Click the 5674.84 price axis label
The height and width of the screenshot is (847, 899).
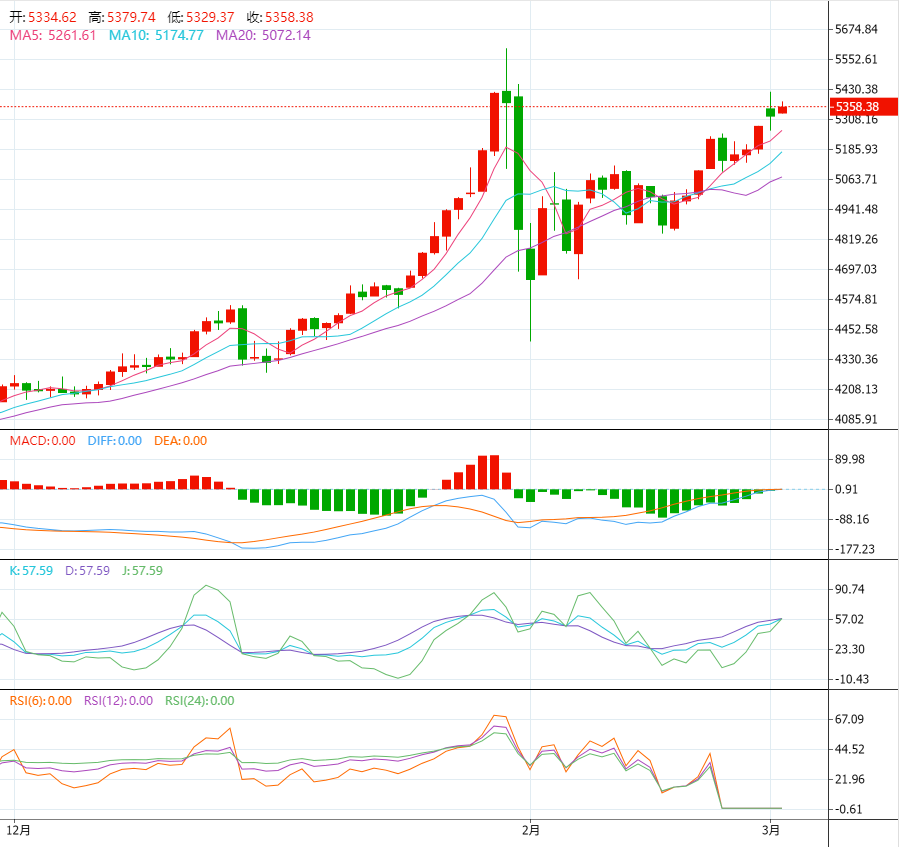[x=857, y=29]
